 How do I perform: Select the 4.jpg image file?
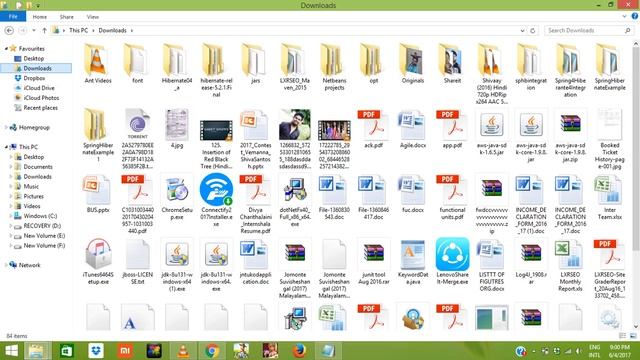177,128
